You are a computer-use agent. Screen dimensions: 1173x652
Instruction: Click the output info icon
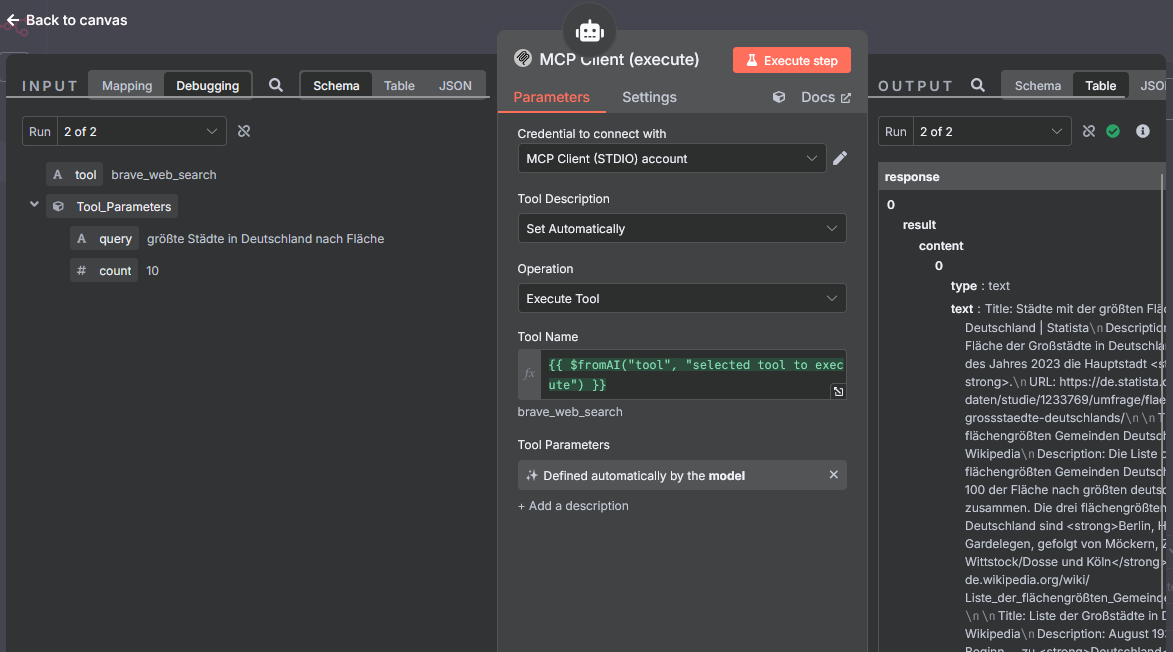(x=1142, y=131)
